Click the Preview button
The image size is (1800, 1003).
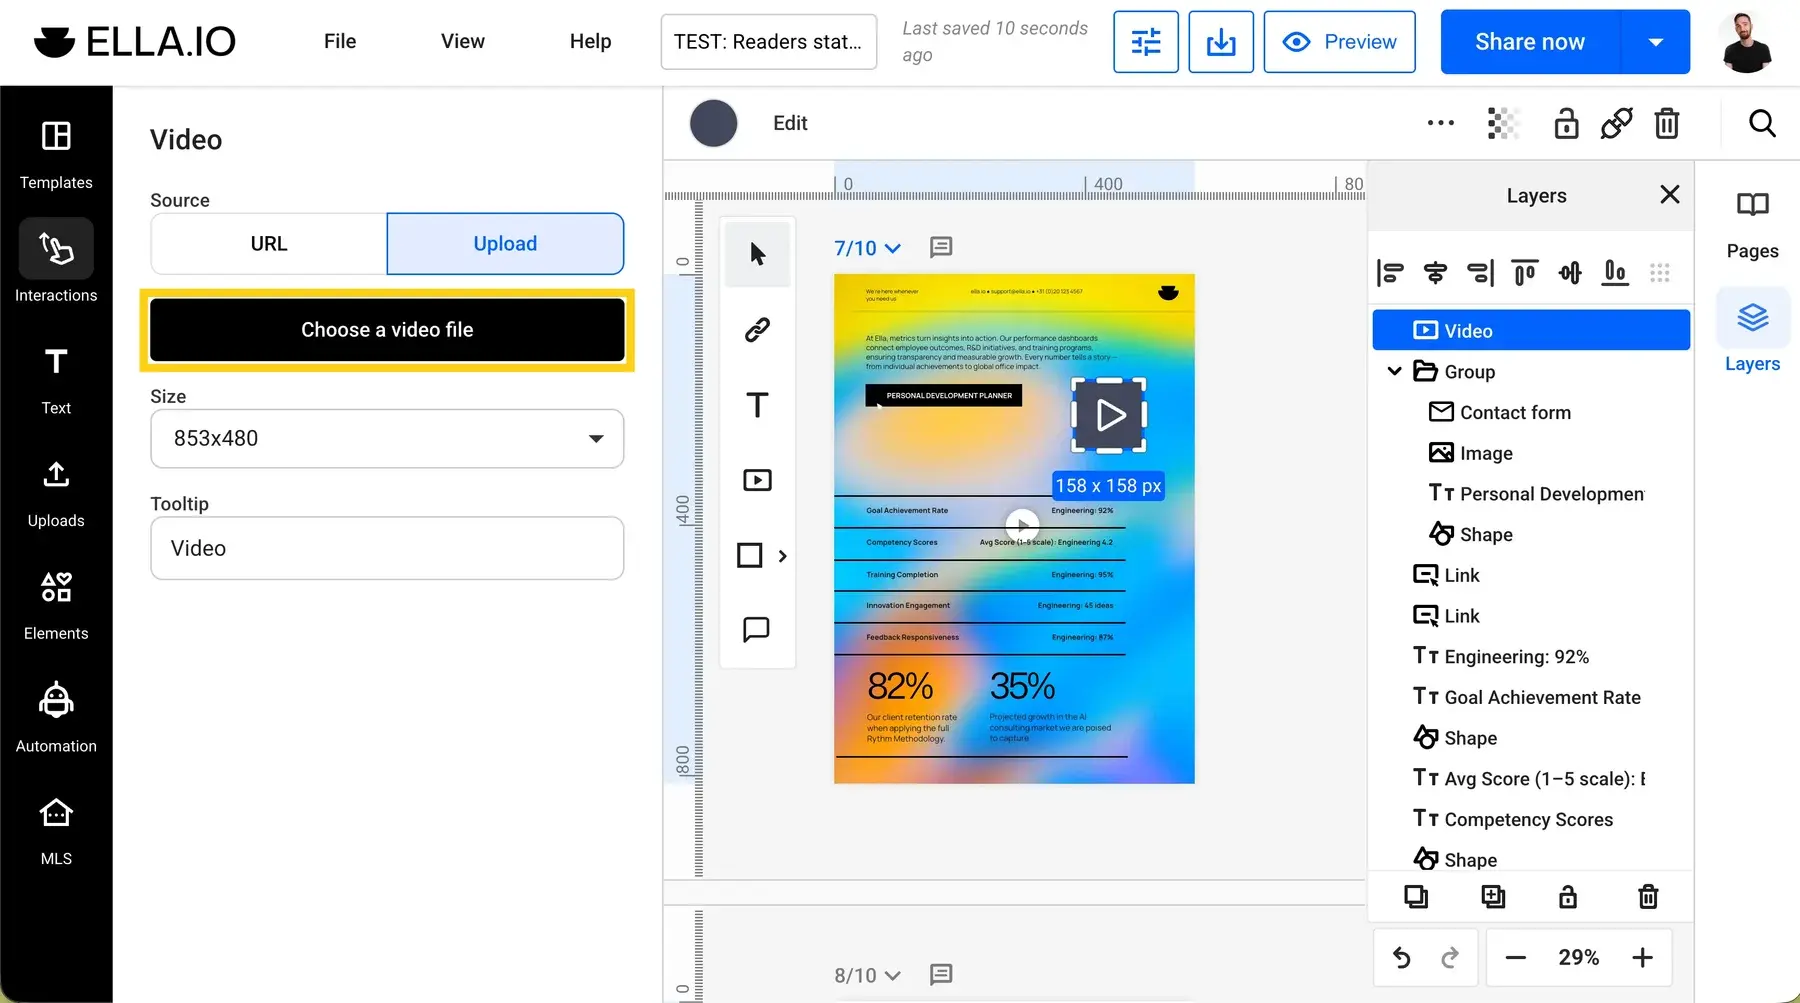pyautogui.click(x=1339, y=42)
